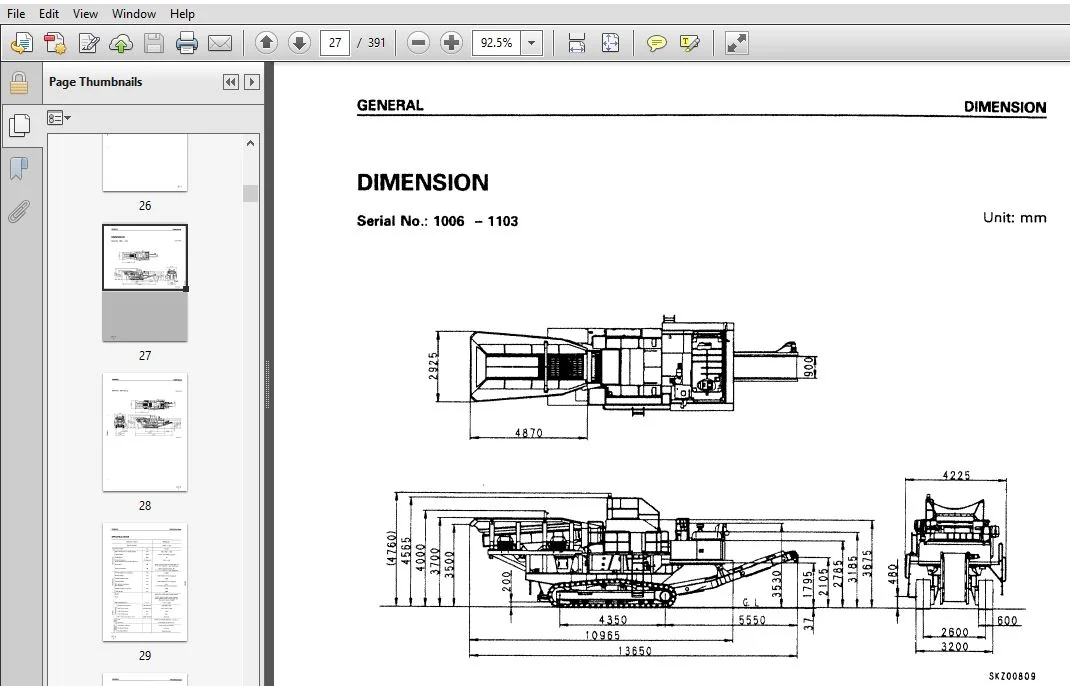Collapse the thumbnails panel with double-left arrow
Screen dimensions: 1070x686
[x=231, y=82]
